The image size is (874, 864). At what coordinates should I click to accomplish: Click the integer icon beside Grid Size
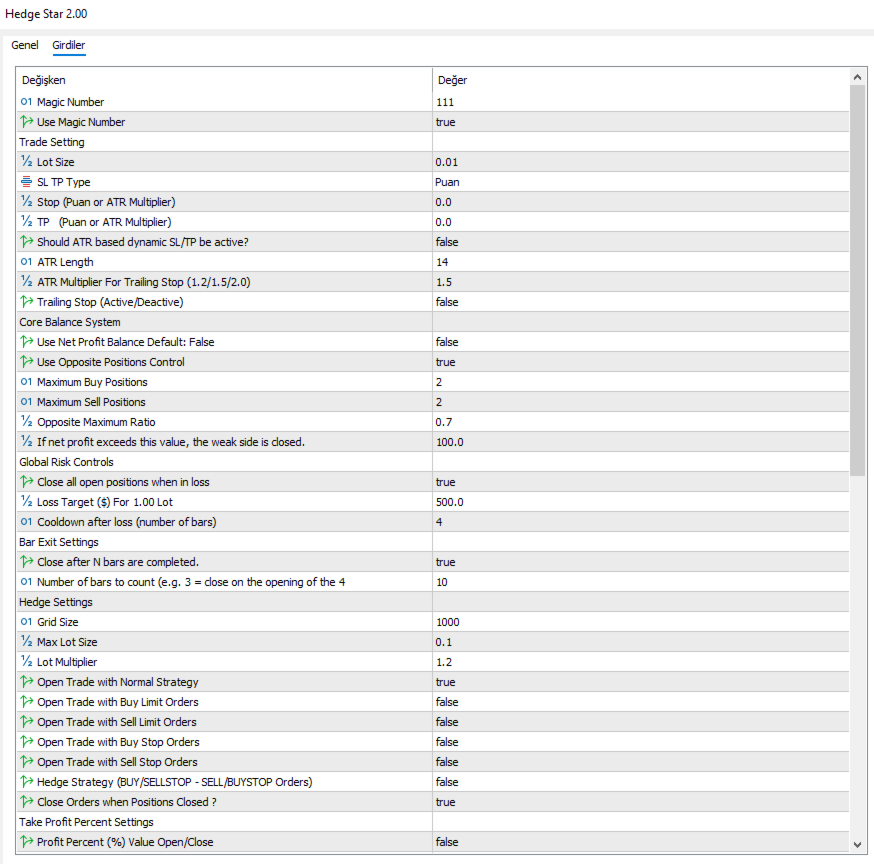coord(26,622)
